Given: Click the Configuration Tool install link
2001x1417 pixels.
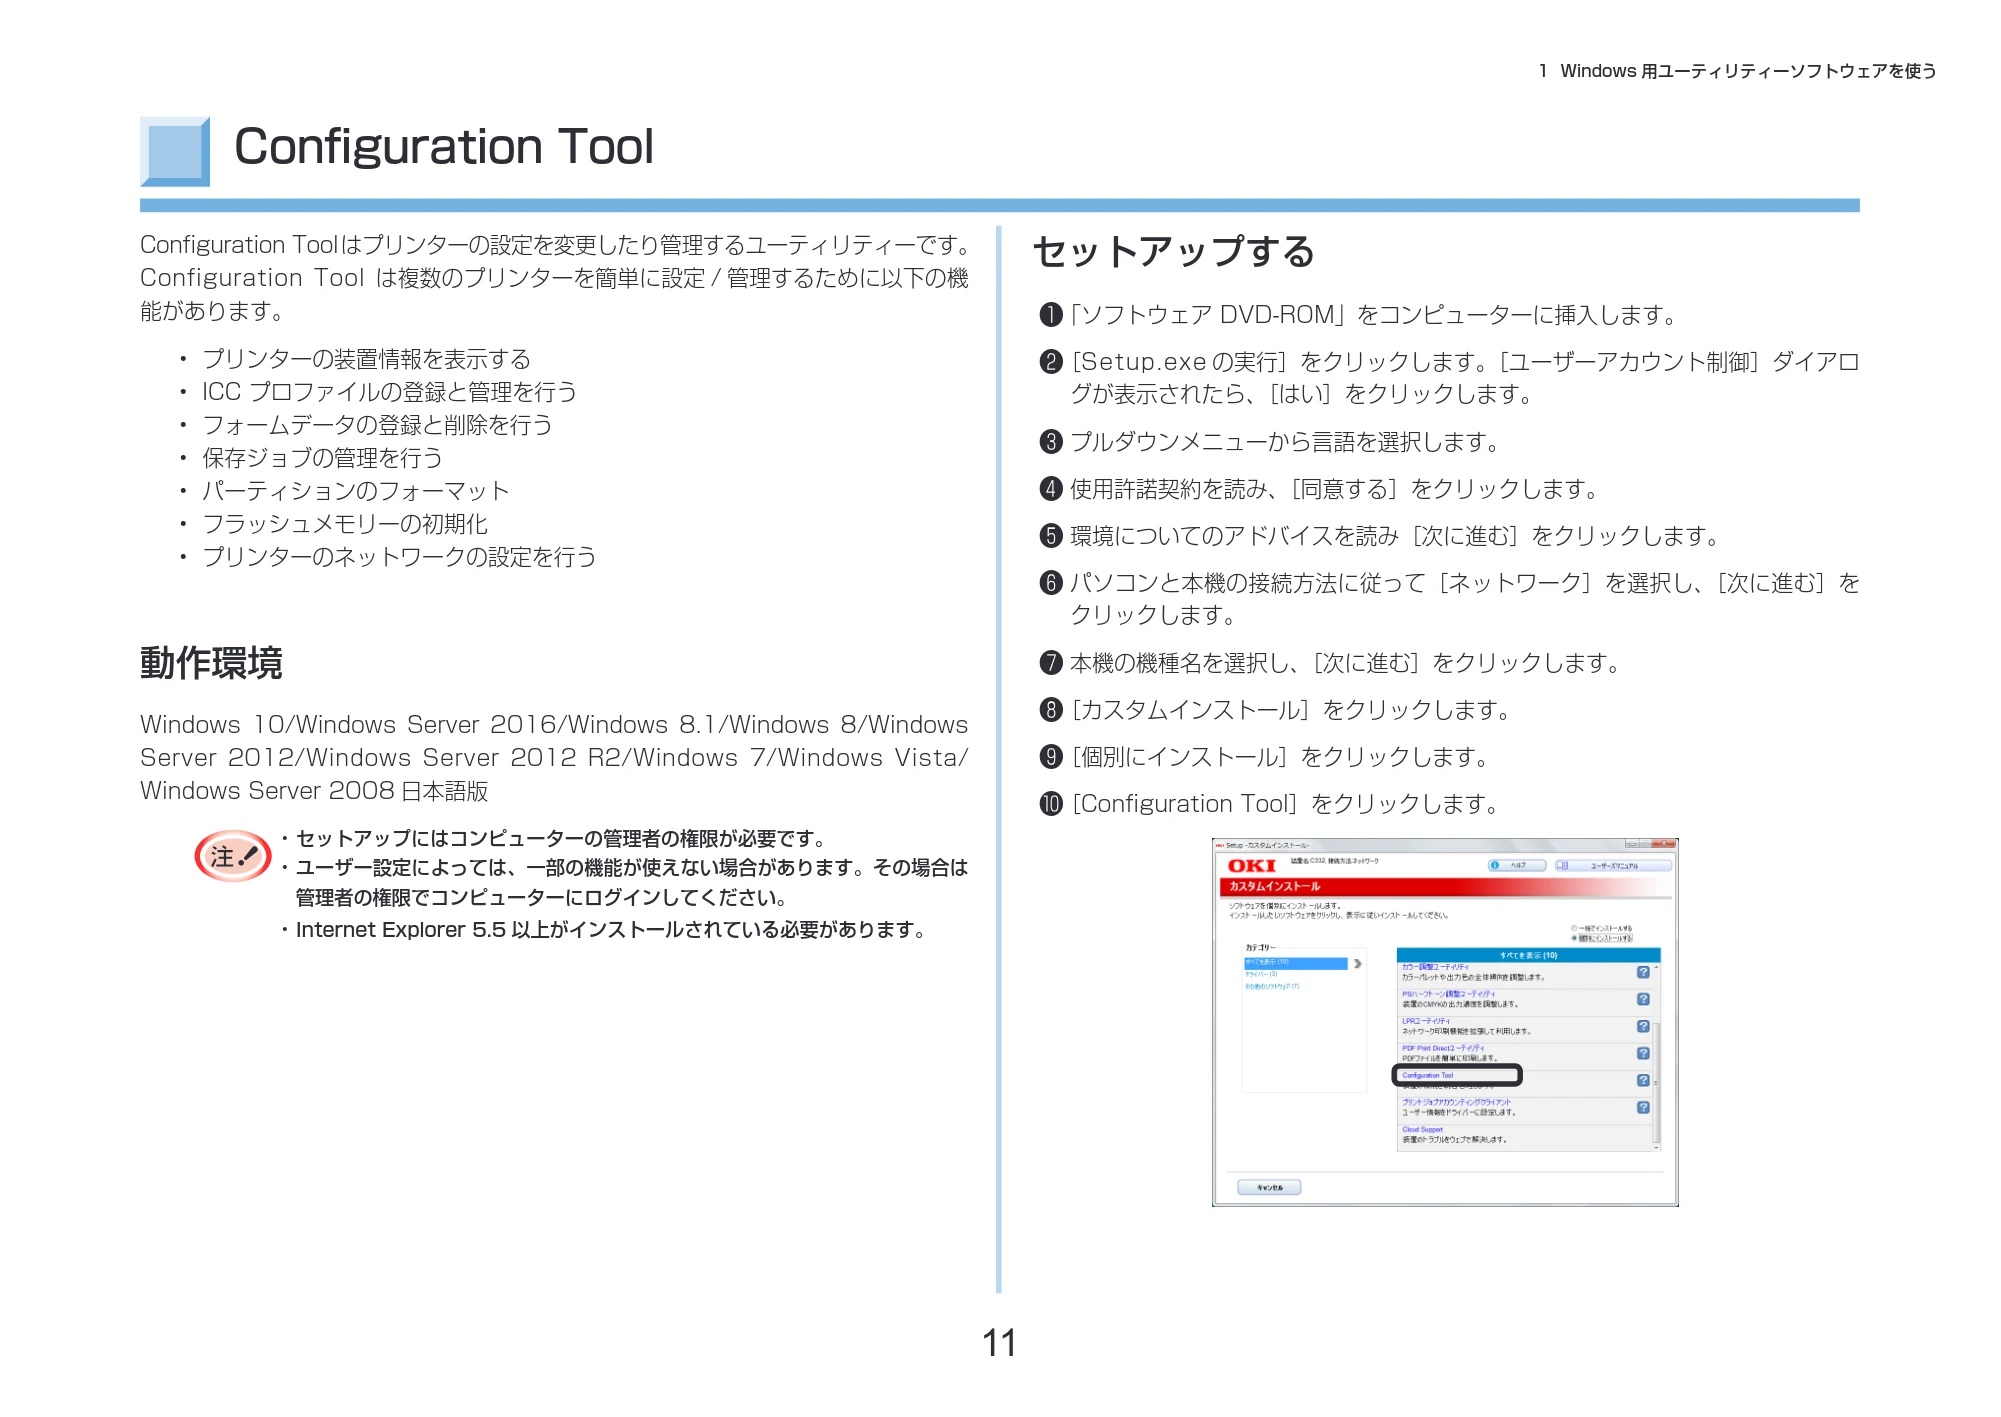Looking at the screenshot, I should (1427, 1076).
